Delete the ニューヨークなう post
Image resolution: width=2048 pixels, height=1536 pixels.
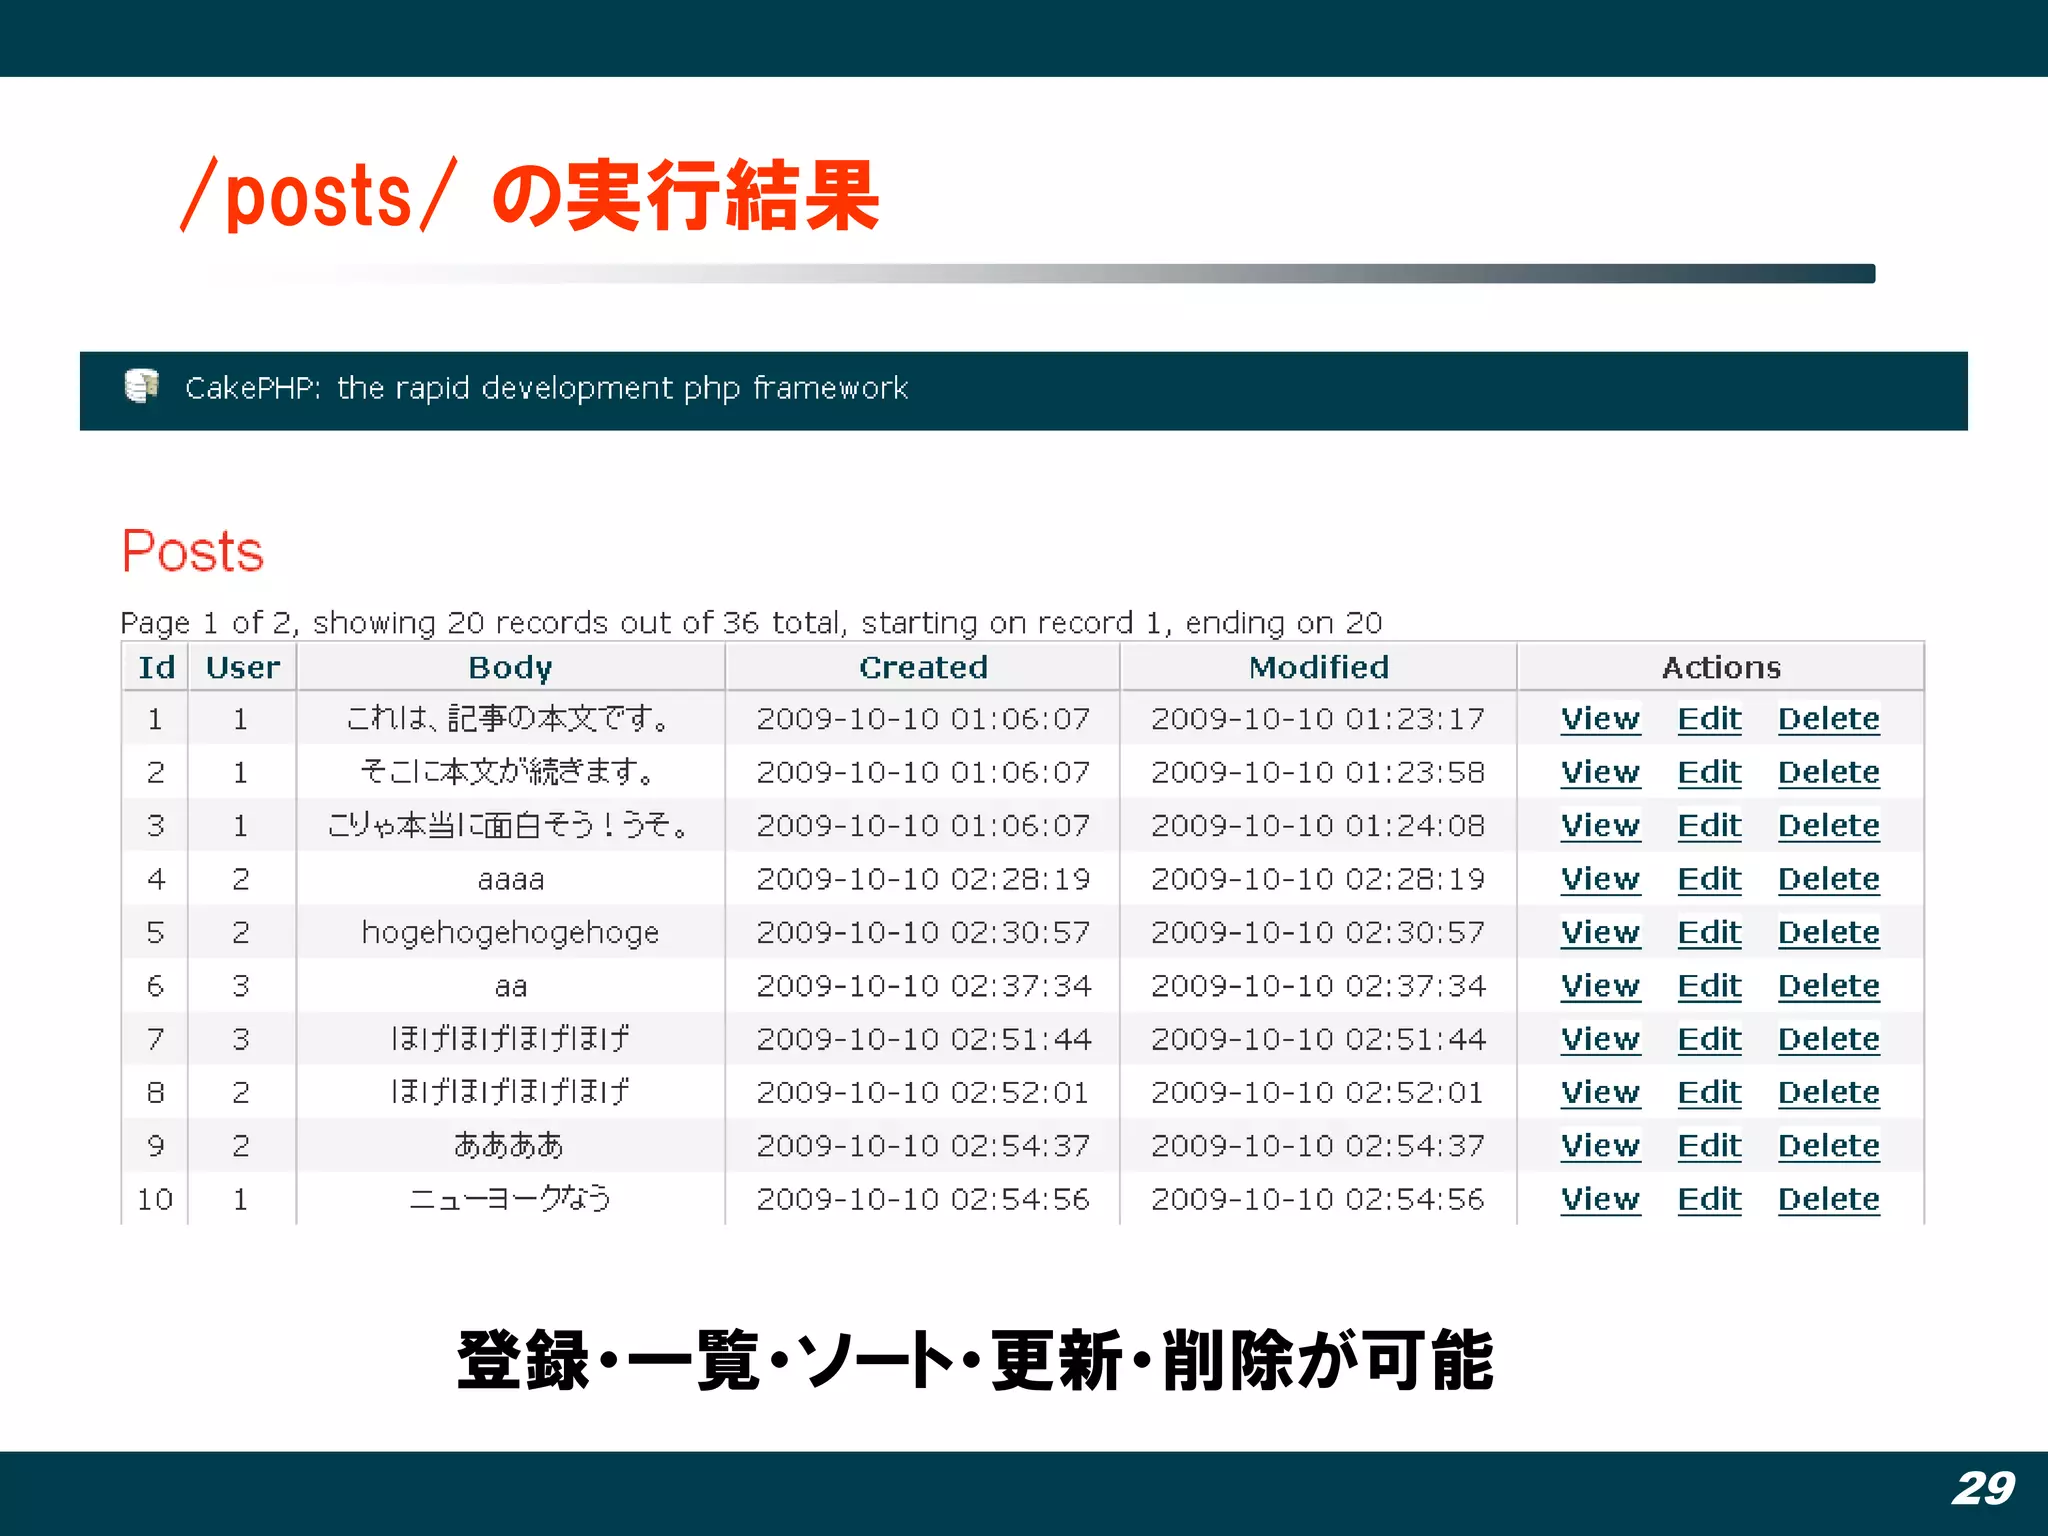pyautogui.click(x=1828, y=1199)
